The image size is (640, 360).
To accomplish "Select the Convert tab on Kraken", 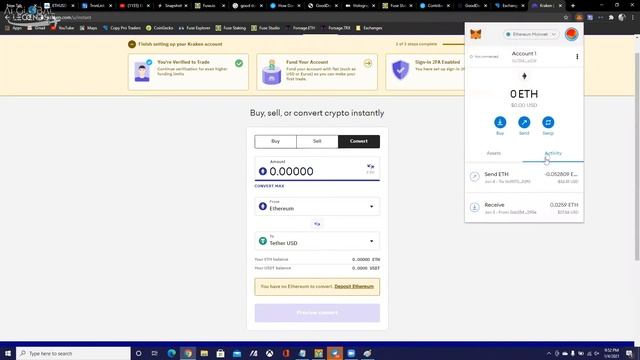I will click(x=359, y=141).
